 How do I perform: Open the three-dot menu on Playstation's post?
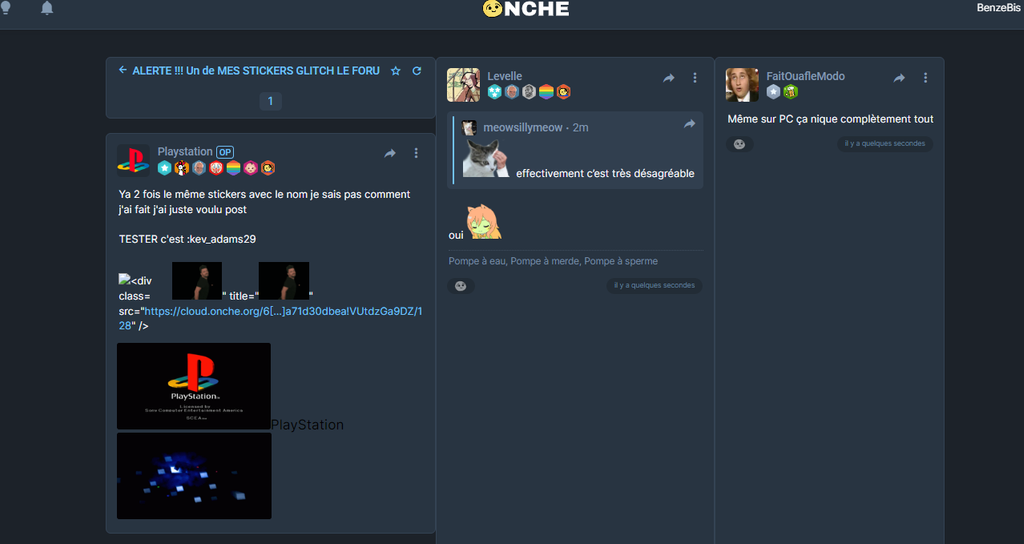[416, 153]
